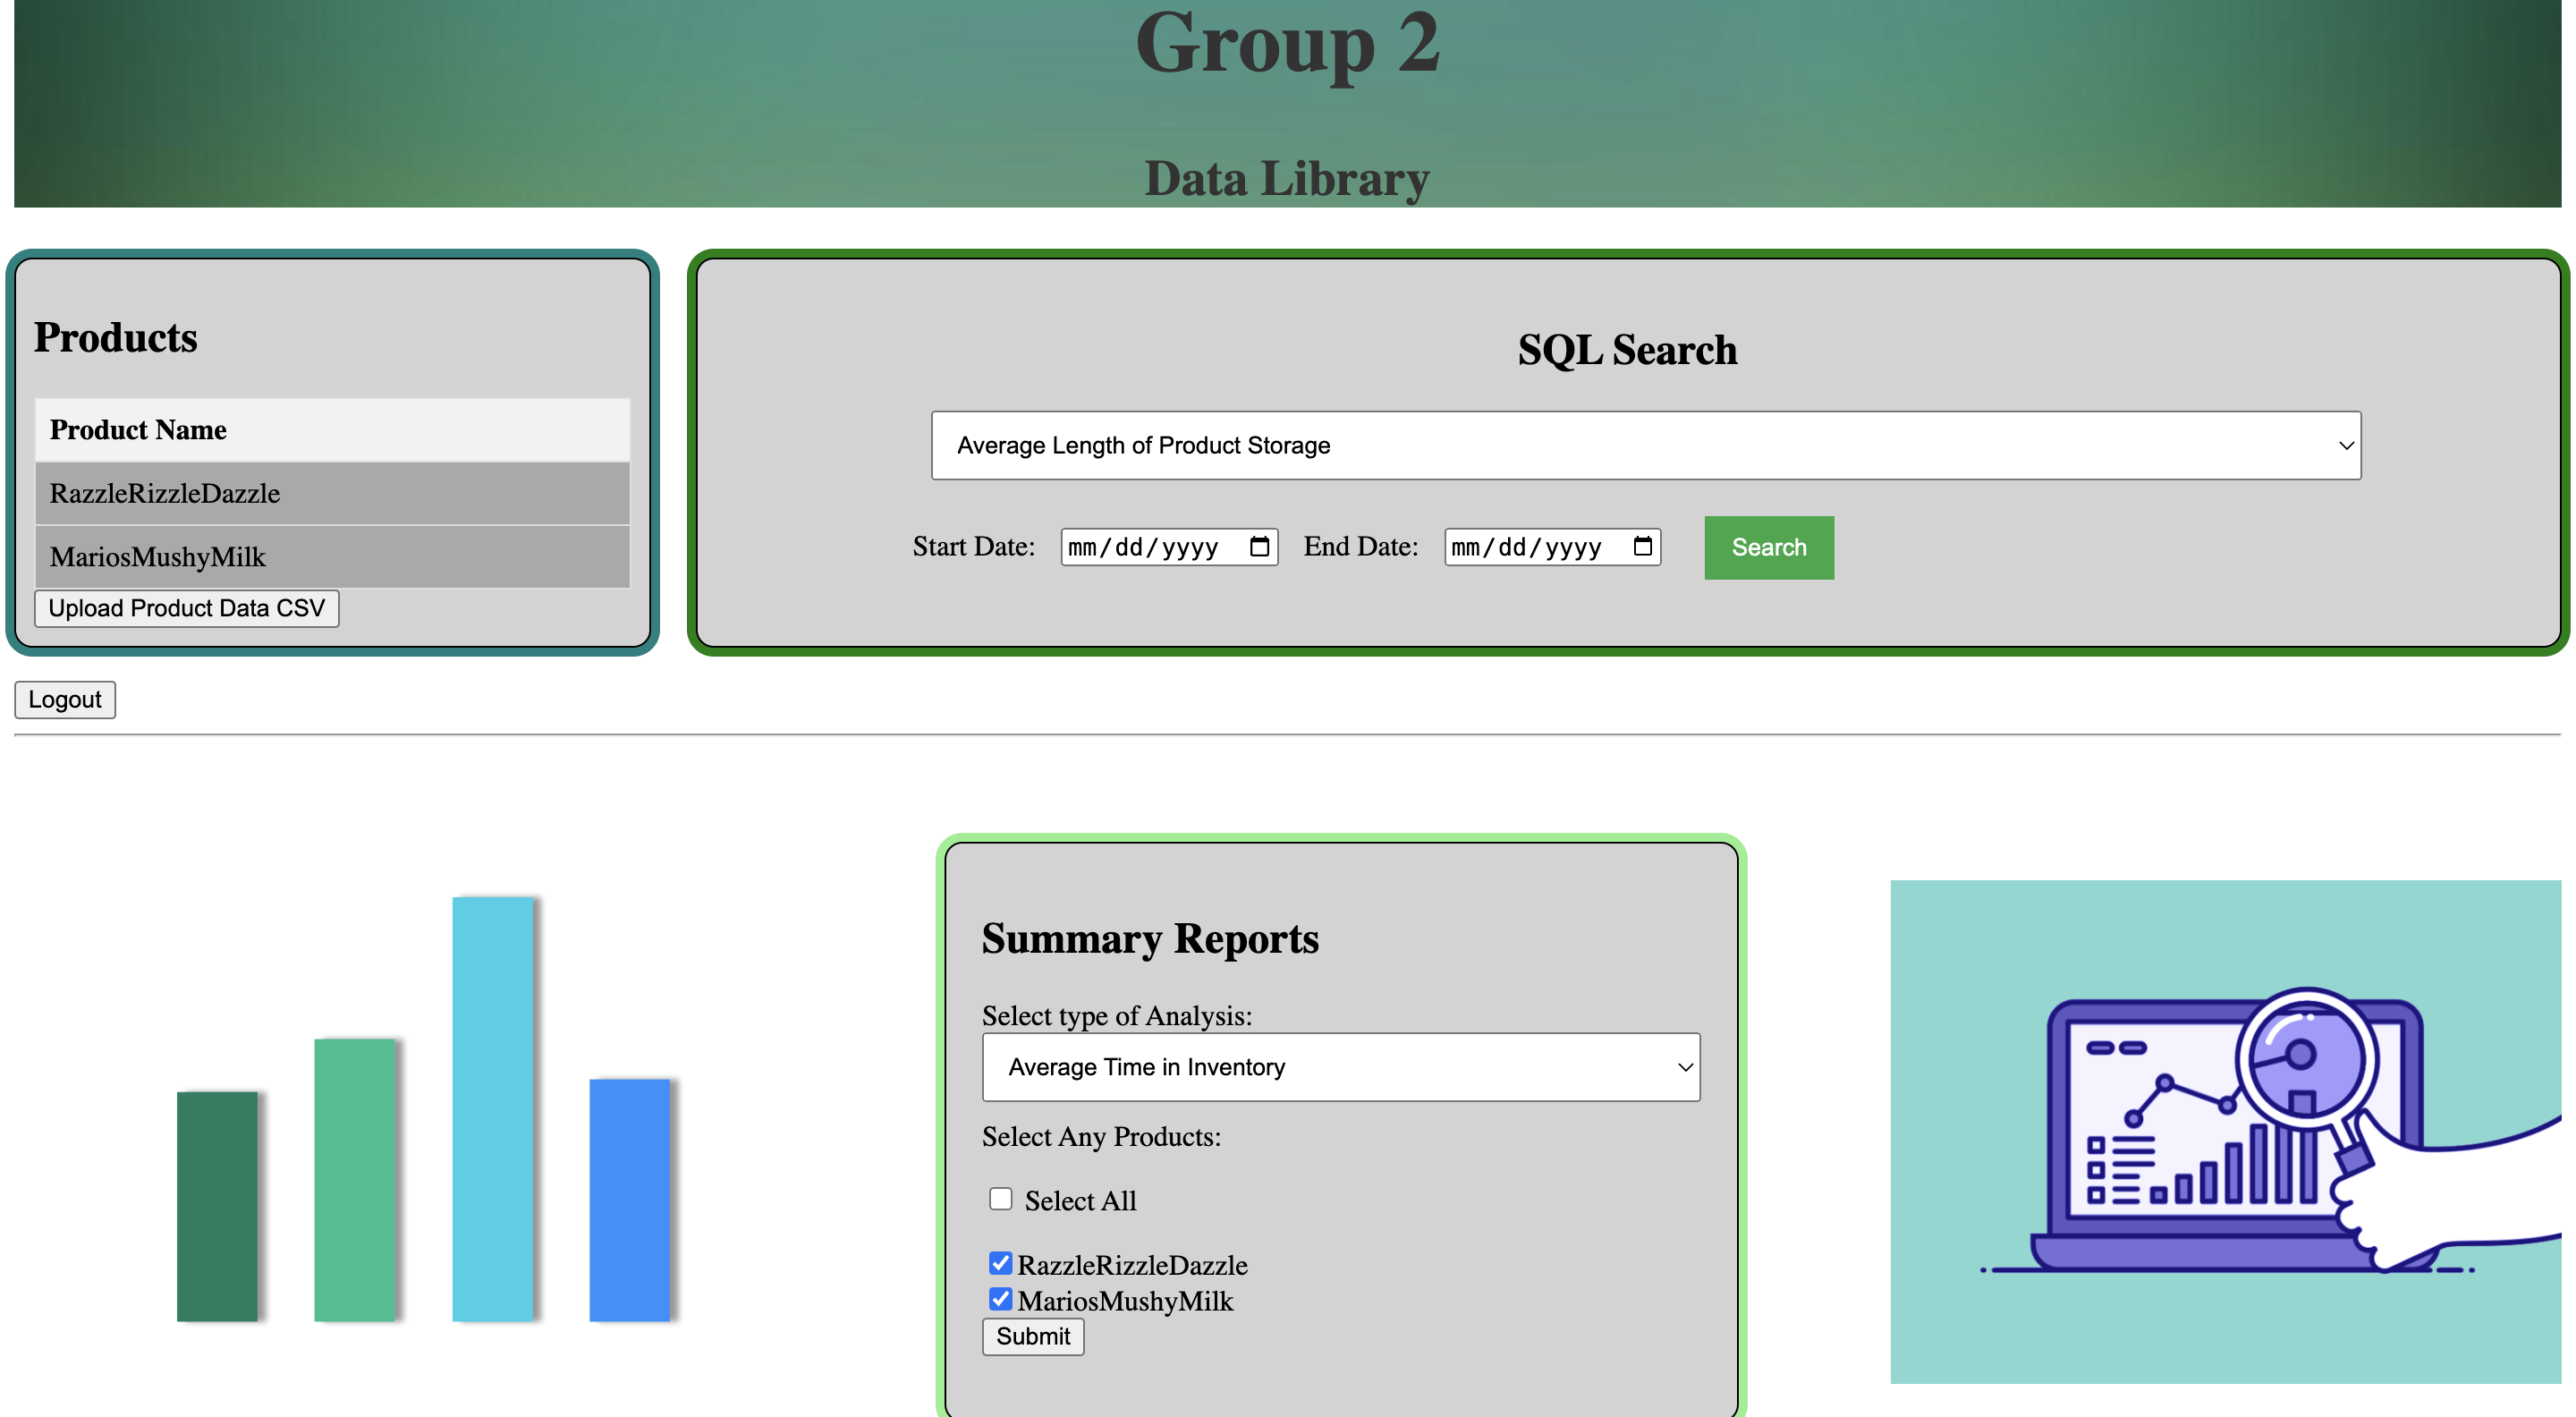Check the Select All checkbox
The height and width of the screenshot is (1417, 2576).
(x=1000, y=1199)
